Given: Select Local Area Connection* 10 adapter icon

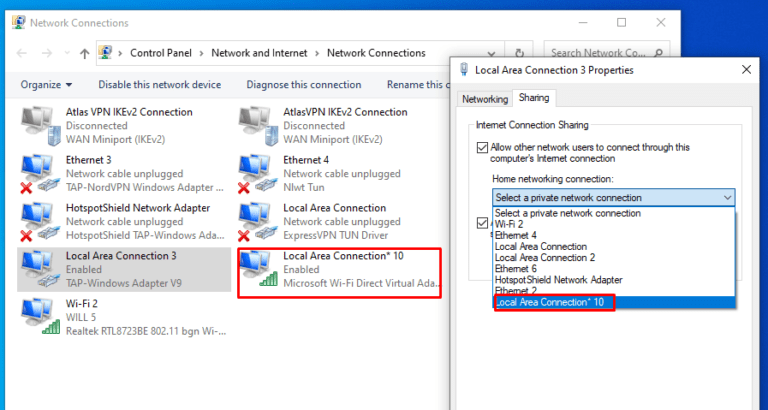Looking at the screenshot, I should [x=258, y=269].
